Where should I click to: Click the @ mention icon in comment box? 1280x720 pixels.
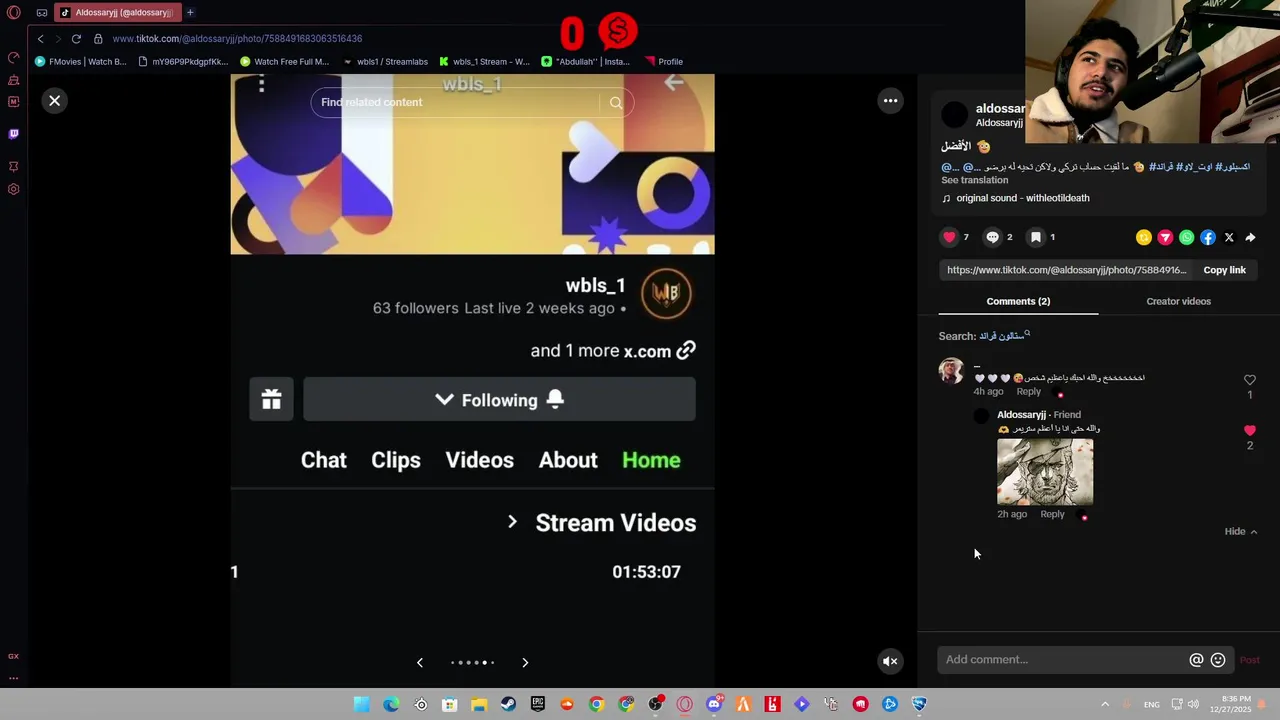(x=1196, y=660)
